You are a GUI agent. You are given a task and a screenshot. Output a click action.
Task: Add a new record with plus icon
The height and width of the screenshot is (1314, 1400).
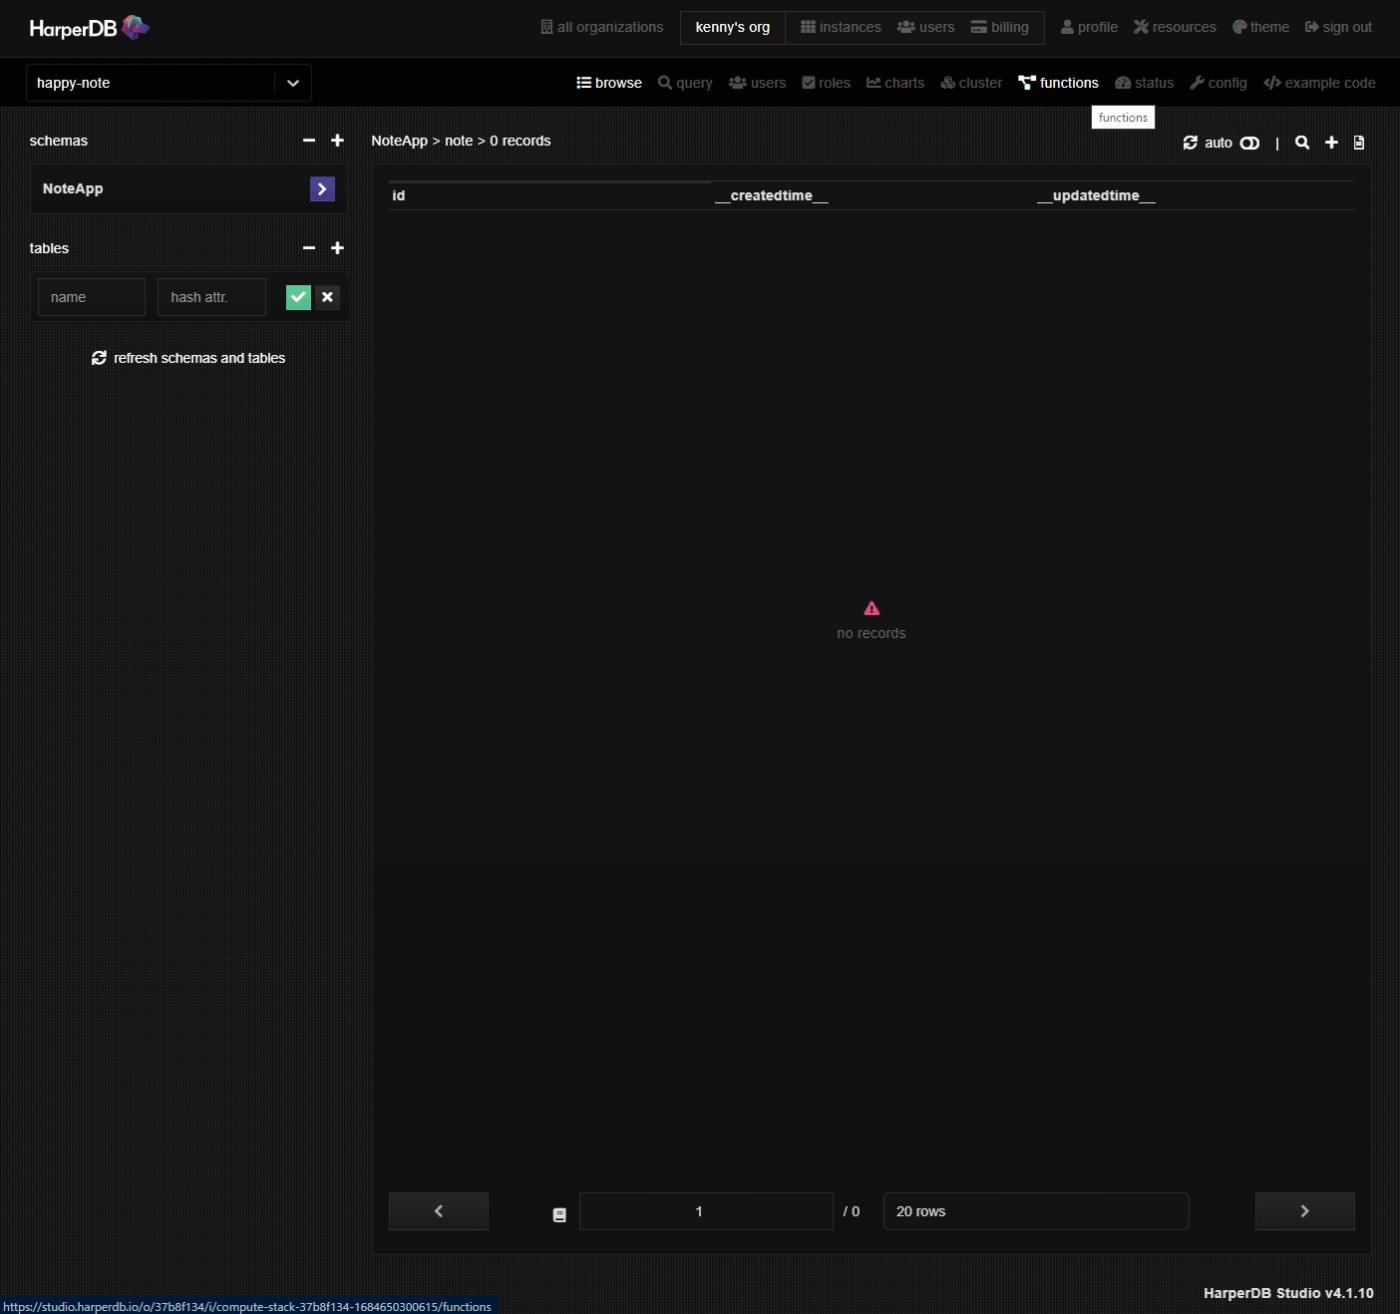pos(1331,143)
